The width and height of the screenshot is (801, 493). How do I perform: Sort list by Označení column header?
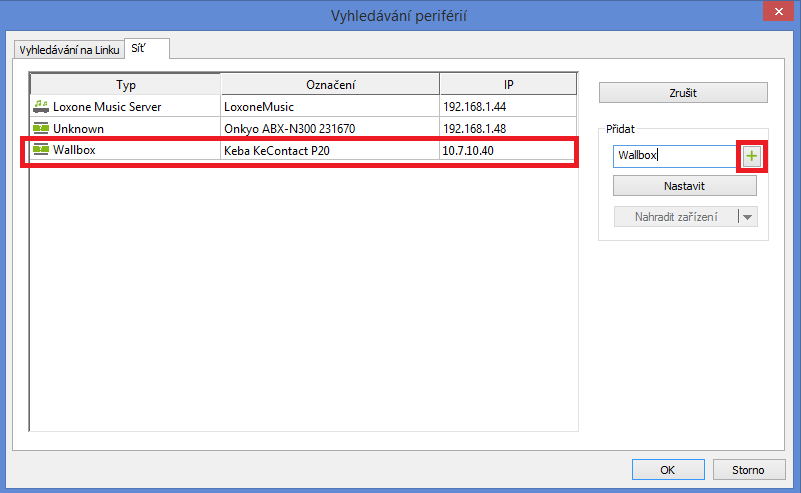[x=330, y=84]
